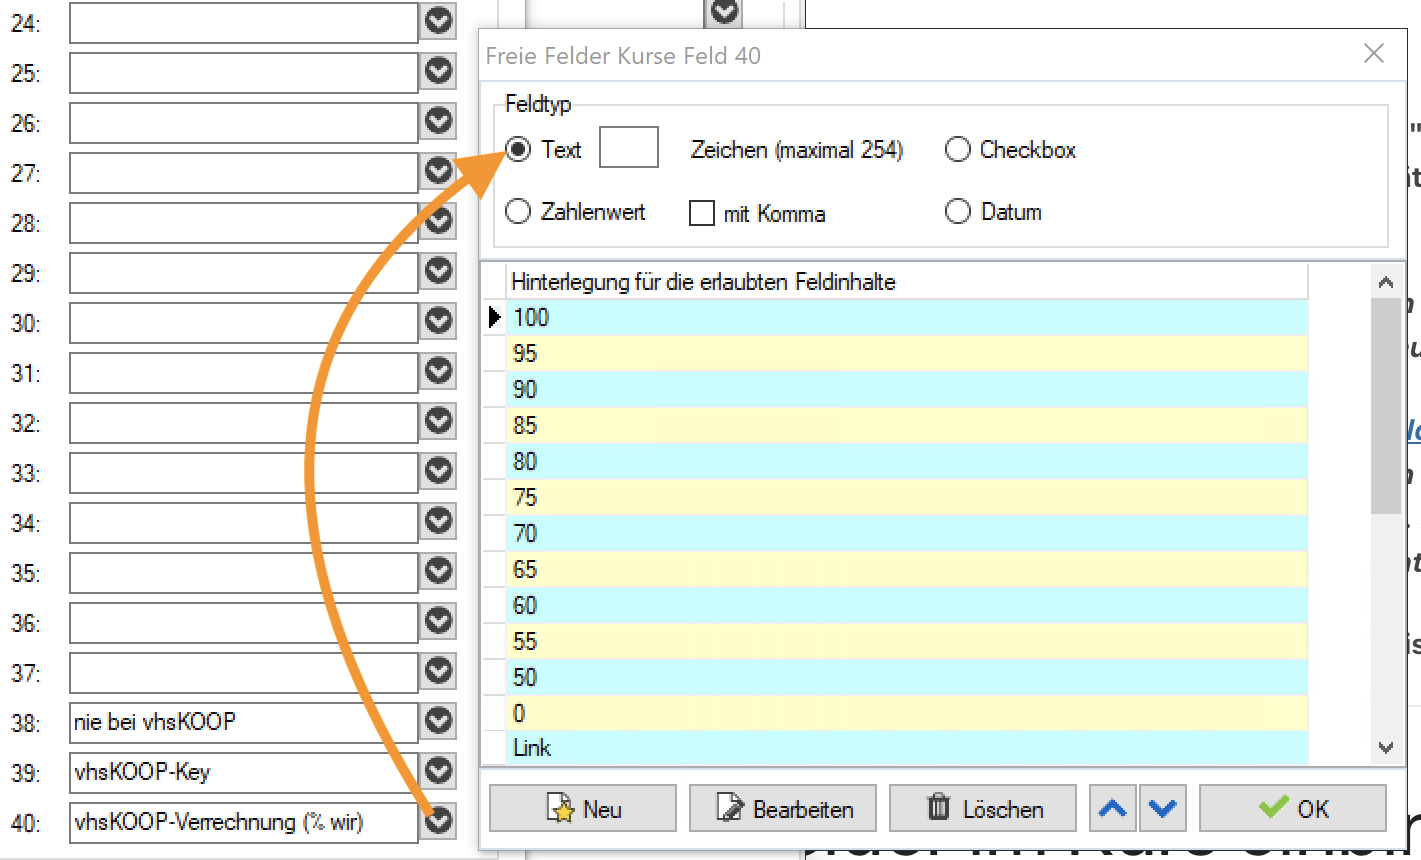Click the Löschen button with trash icon
The width and height of the screenshot is (1421, 860).
click(982, 808)
